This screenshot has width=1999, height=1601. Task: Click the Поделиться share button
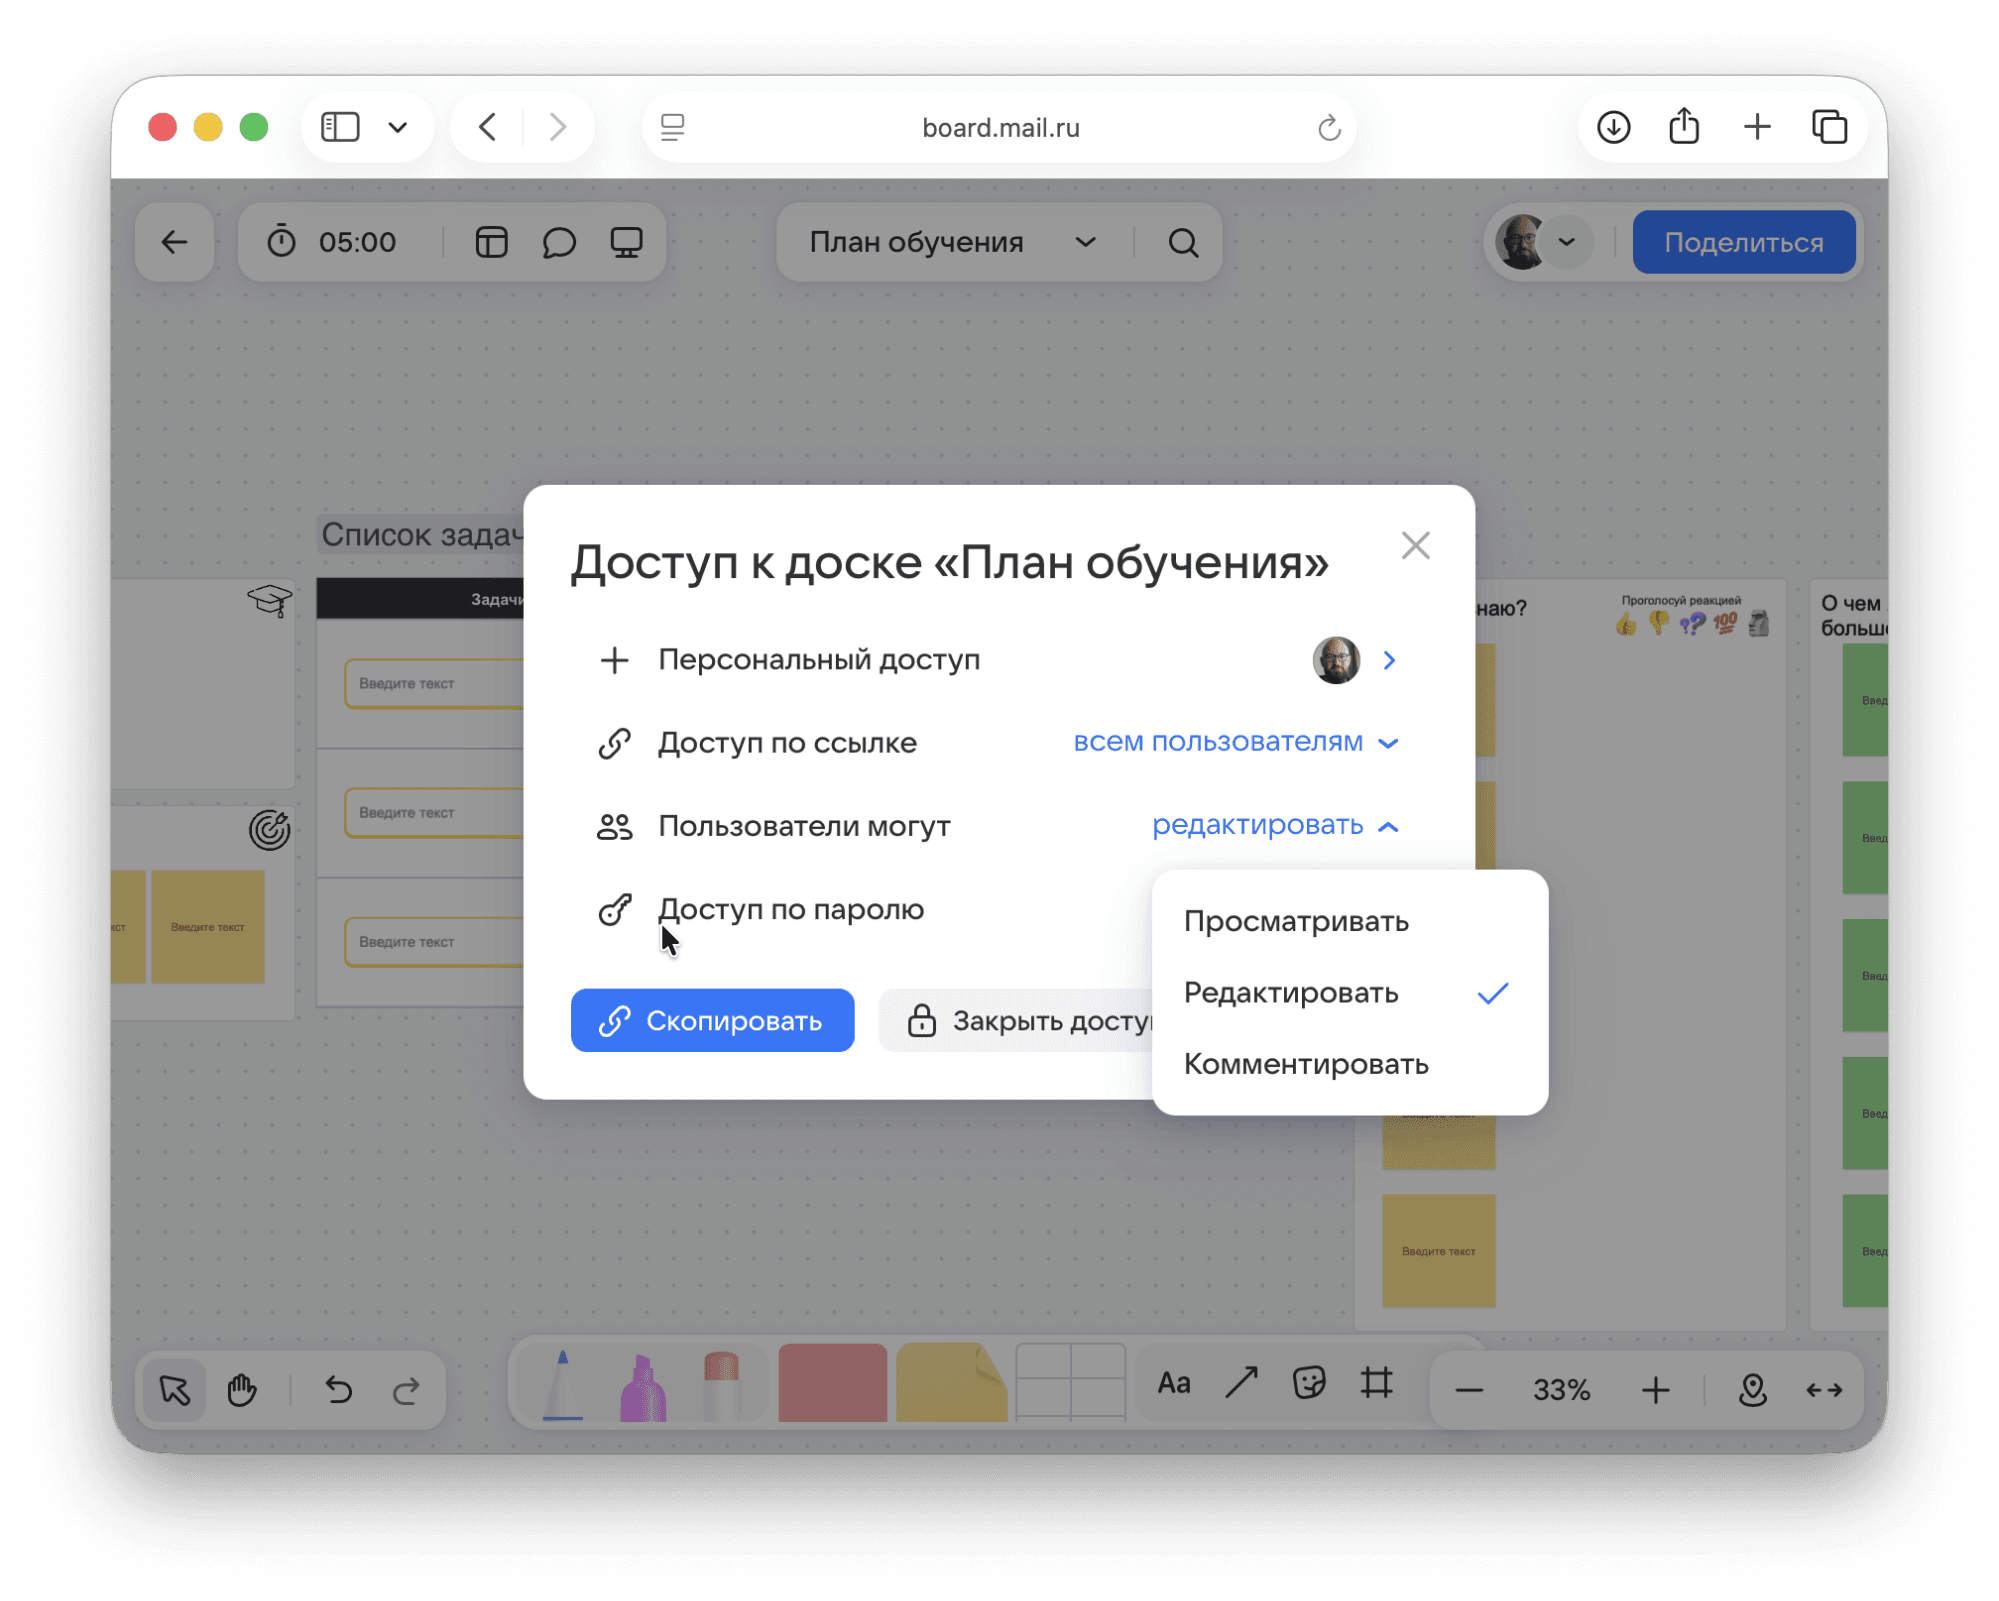click(x=1743, y=242)
